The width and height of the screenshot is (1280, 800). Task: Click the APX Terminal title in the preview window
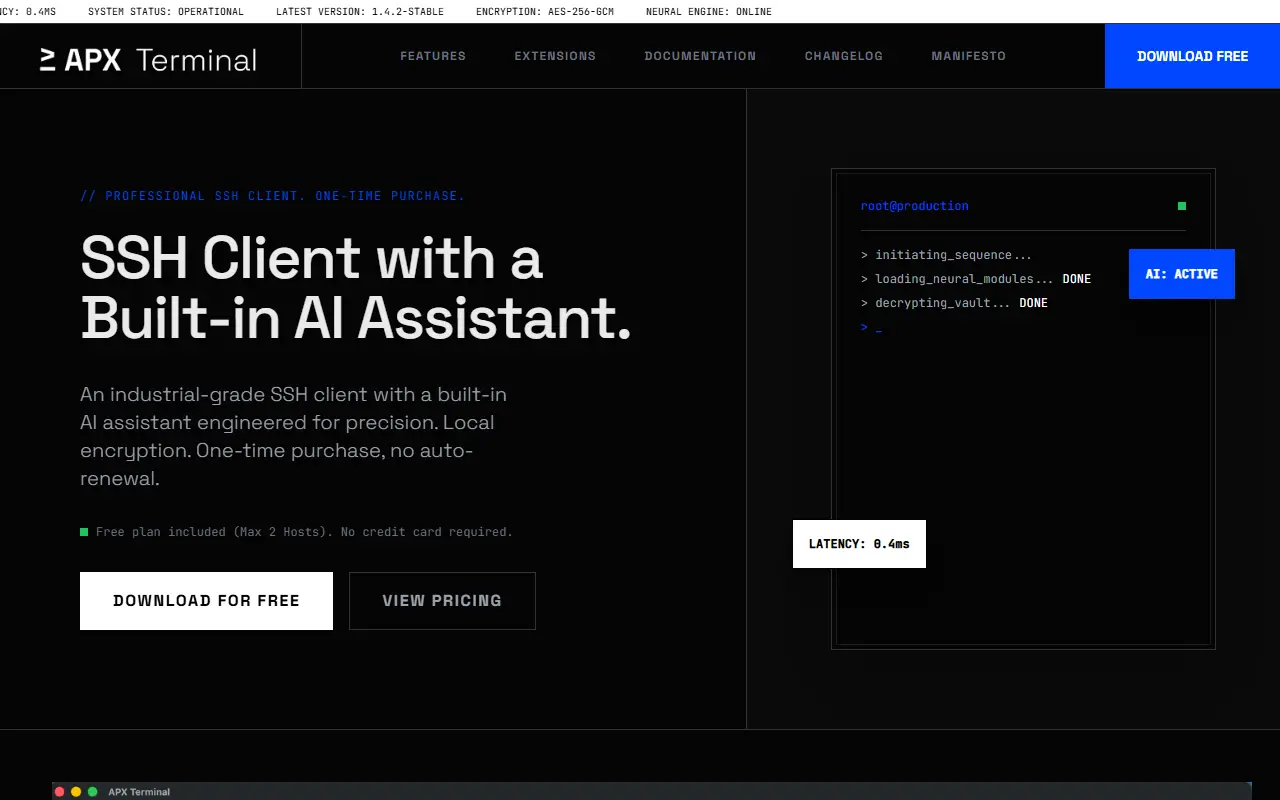point(139,792)
